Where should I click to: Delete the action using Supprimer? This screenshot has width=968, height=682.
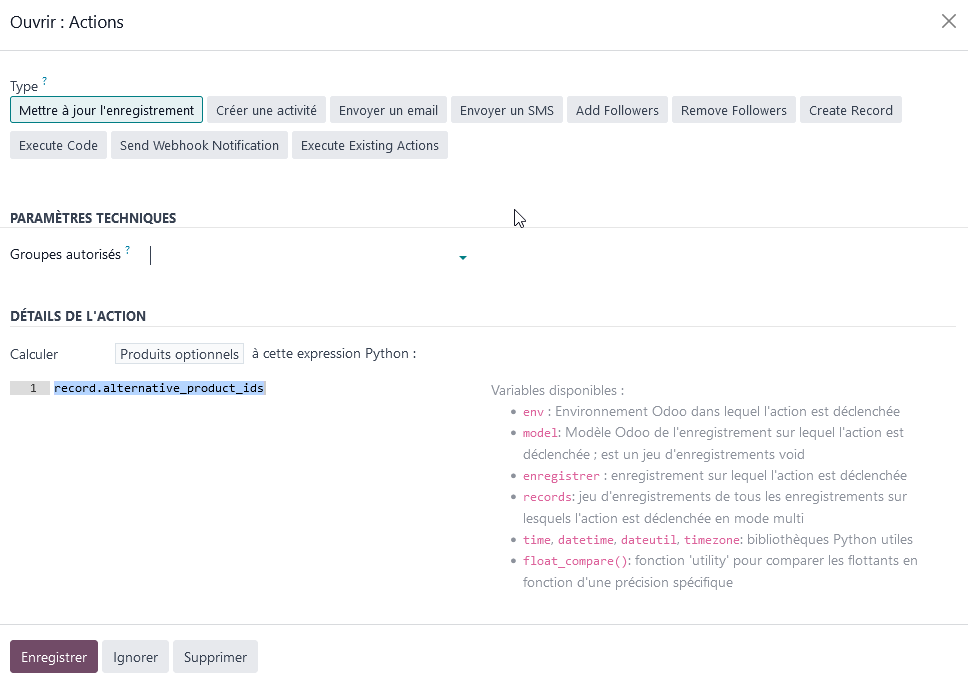[215, 657]
